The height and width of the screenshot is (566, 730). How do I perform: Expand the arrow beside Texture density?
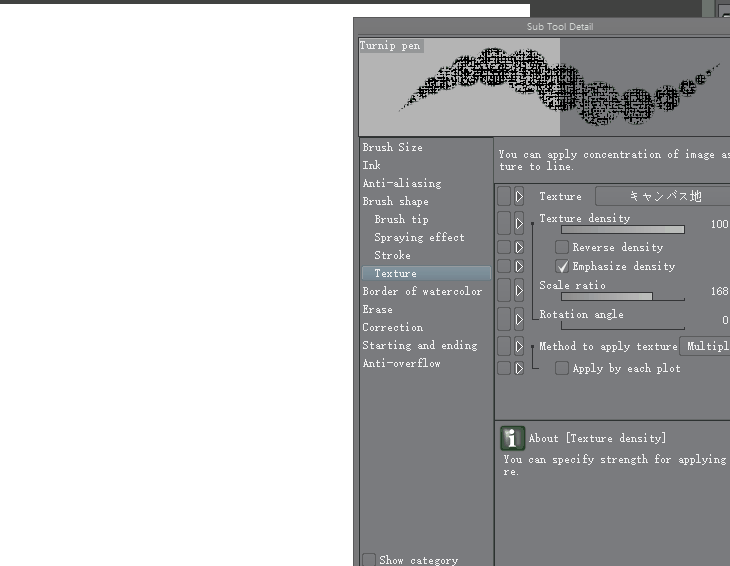(x=519, y=223)
